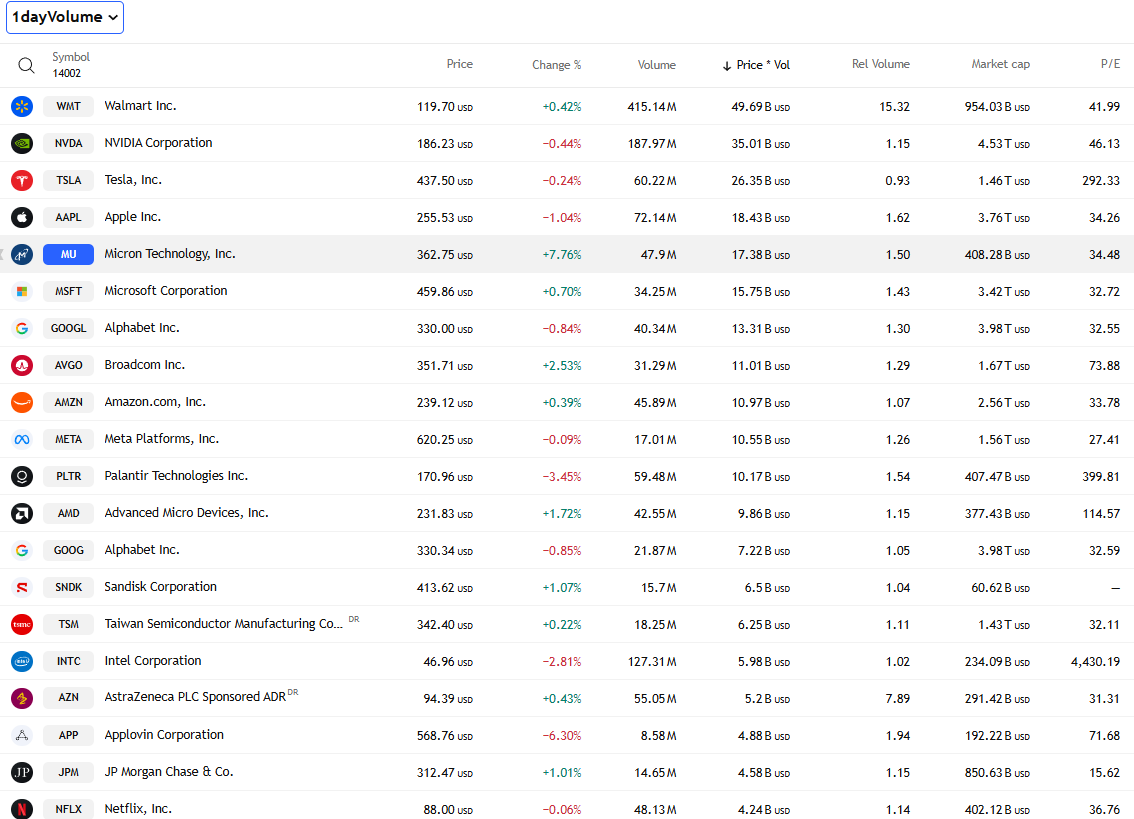
Task: Open the GOOGL ticker badge
Action: coord(69,328)
